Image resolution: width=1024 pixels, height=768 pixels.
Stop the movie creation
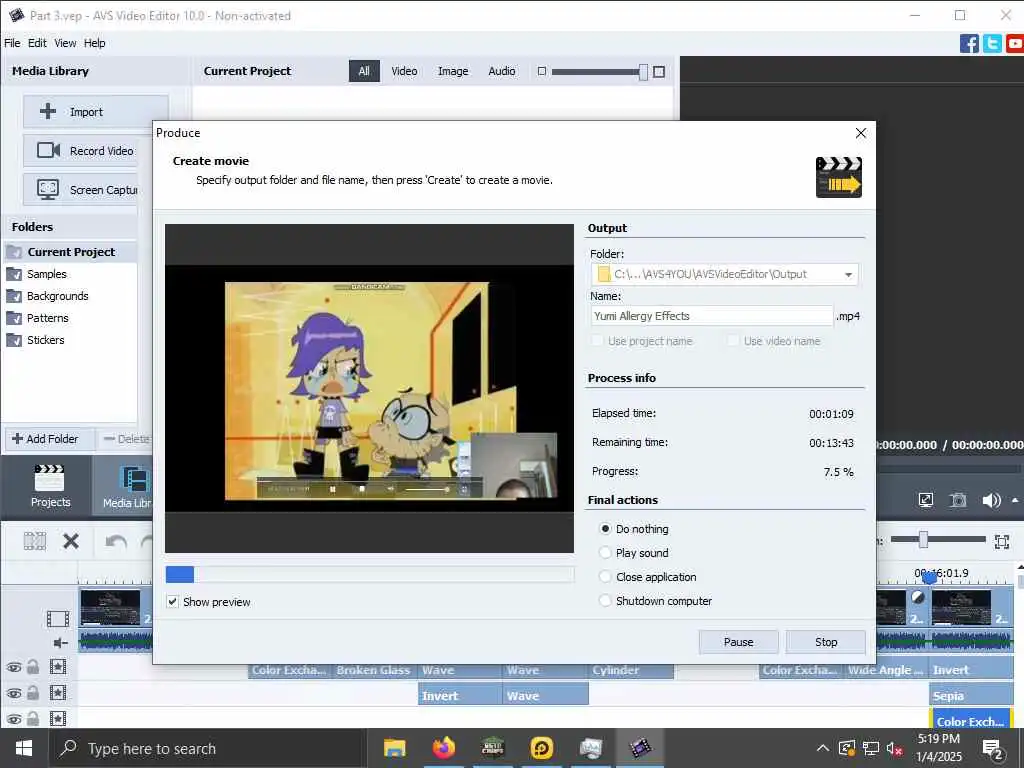(x=826, y=642)
